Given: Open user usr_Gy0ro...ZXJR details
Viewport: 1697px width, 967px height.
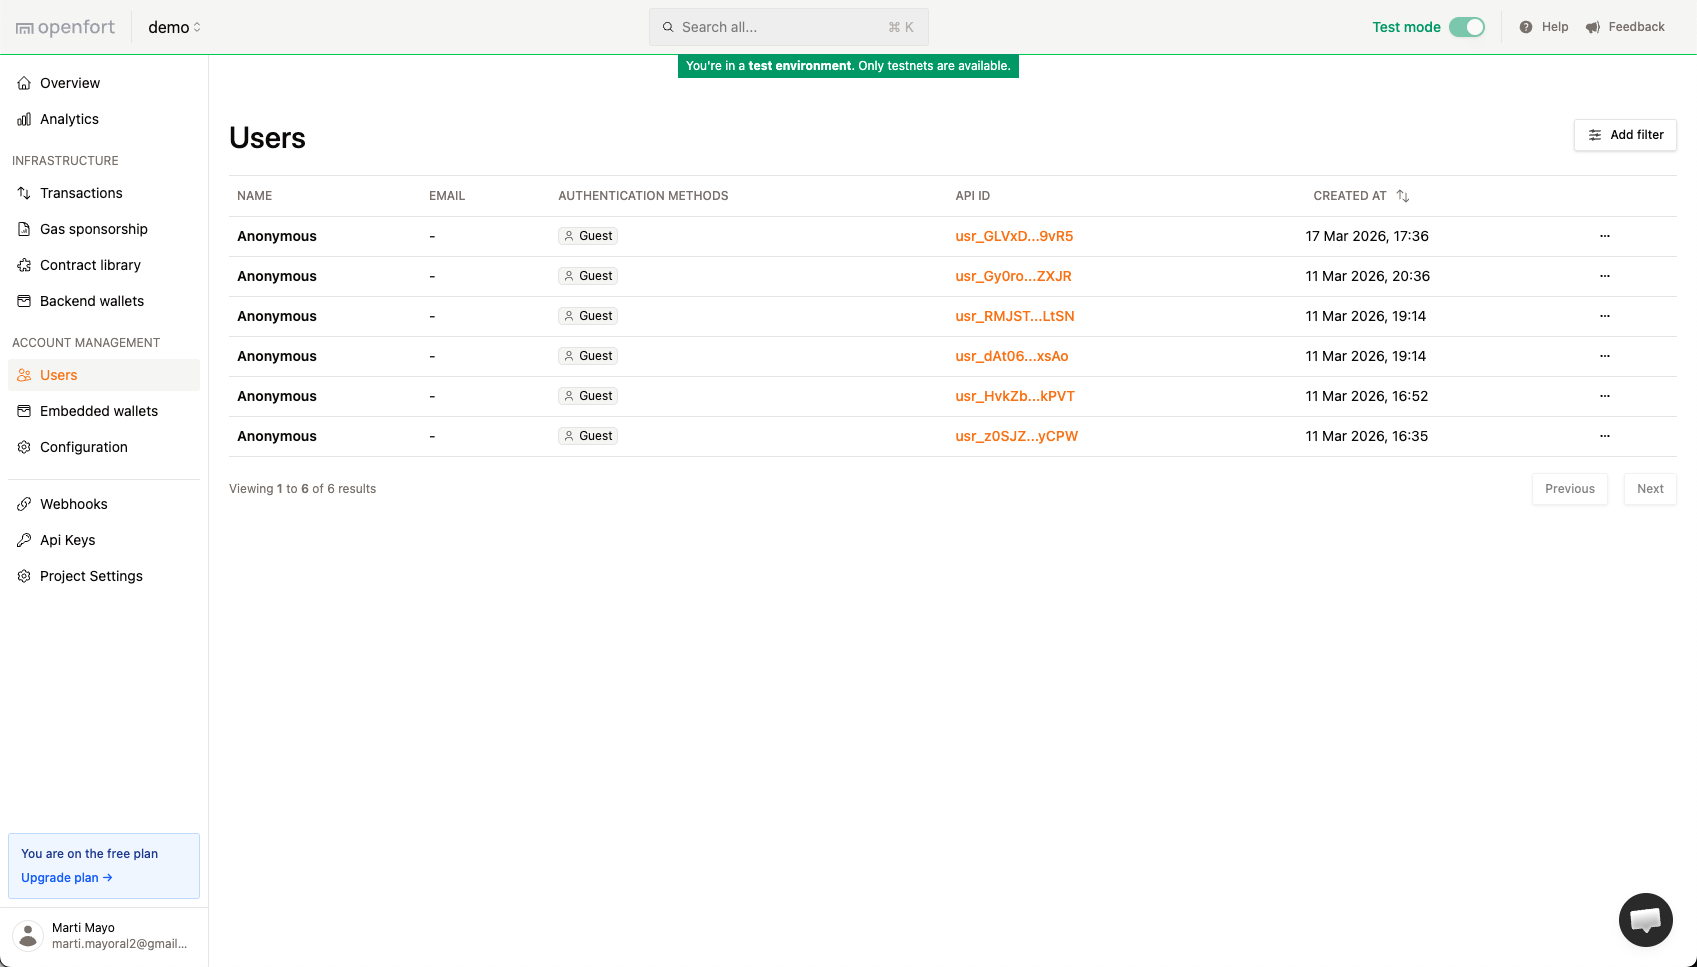Looking at the screenshot, I should point(1013,276).
